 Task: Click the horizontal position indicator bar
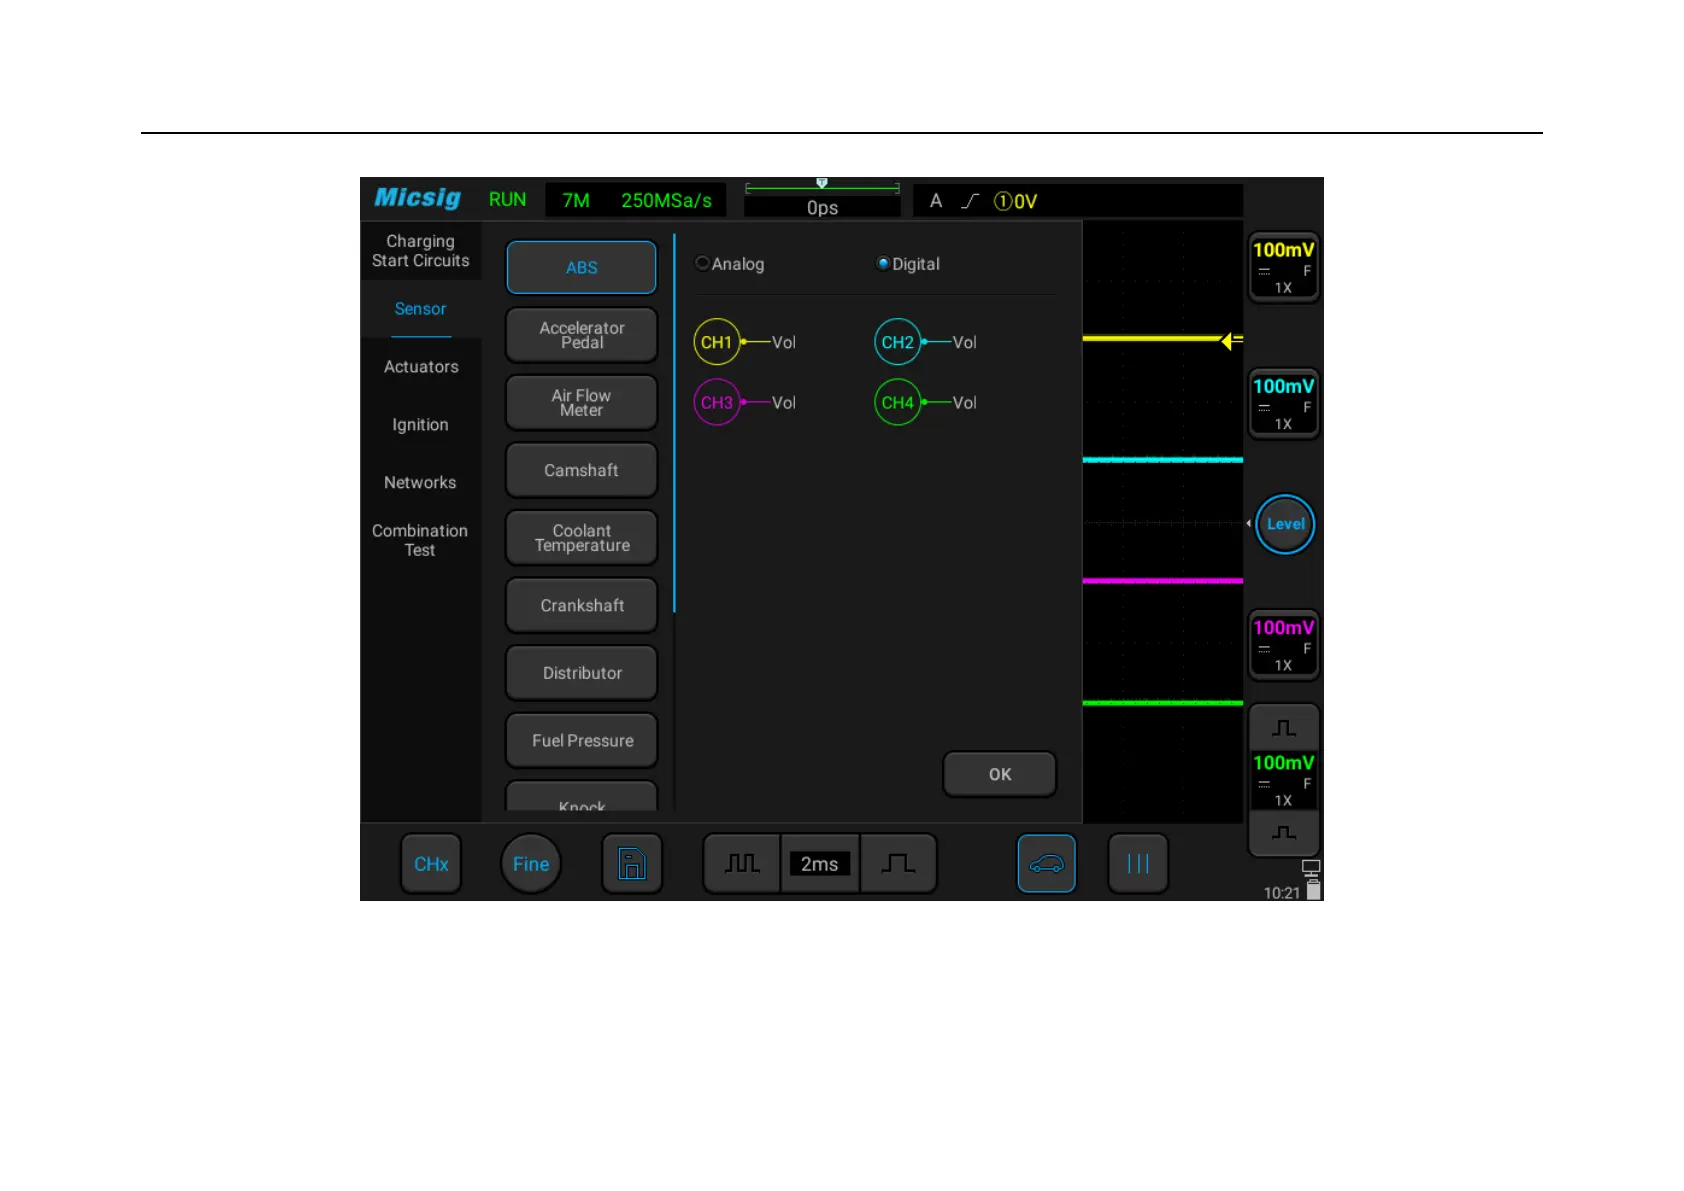point(822,187)
